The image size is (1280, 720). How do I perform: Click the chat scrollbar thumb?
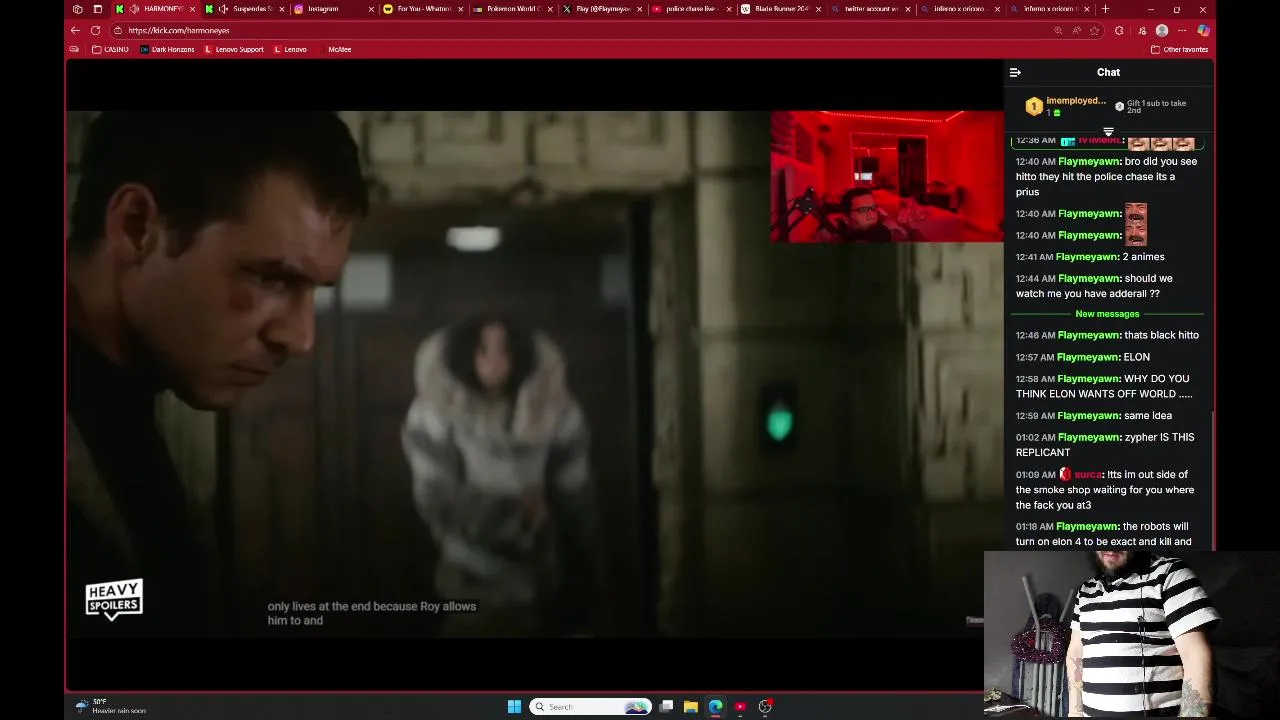click(1213, 480)
